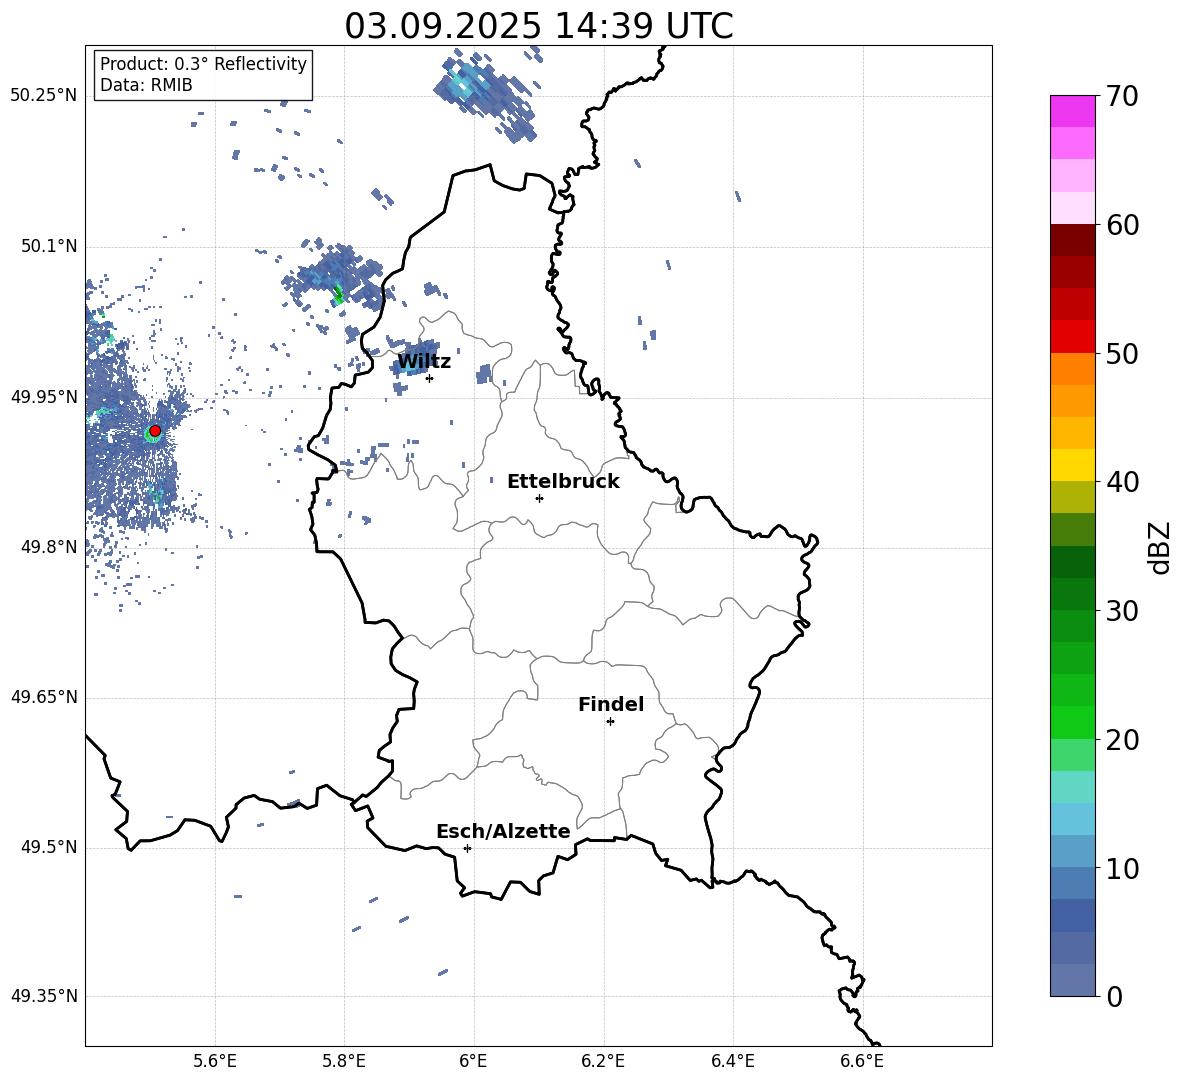Click the colorbar tick value 60
This screenshot has width=1184, height=1081.
(x=1123, y=225)
